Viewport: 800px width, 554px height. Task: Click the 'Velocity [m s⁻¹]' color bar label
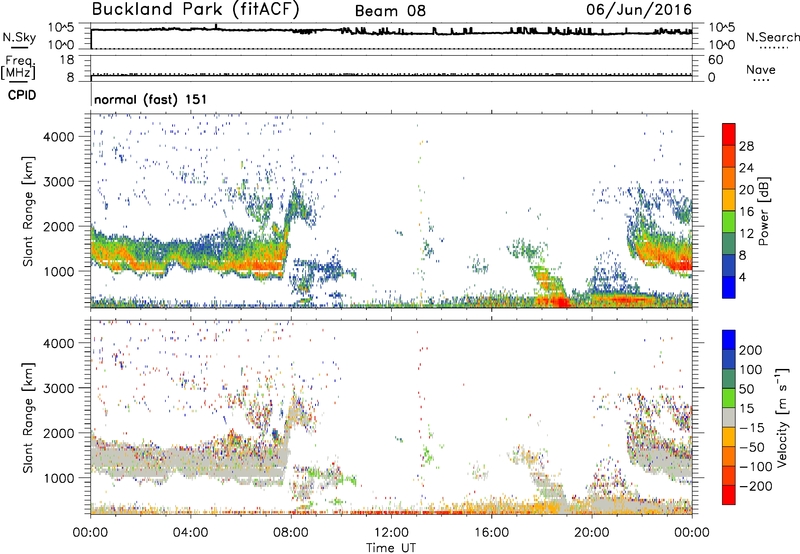click(x=783, y=417)
